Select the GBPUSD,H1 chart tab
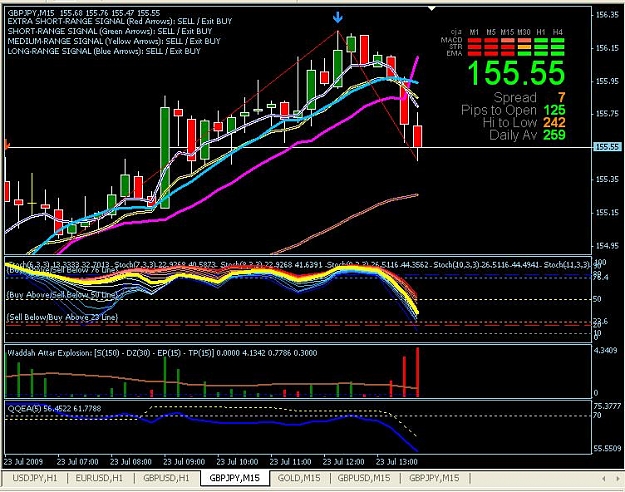This screenshot has height=492, width=625. [x=166, y=478]
